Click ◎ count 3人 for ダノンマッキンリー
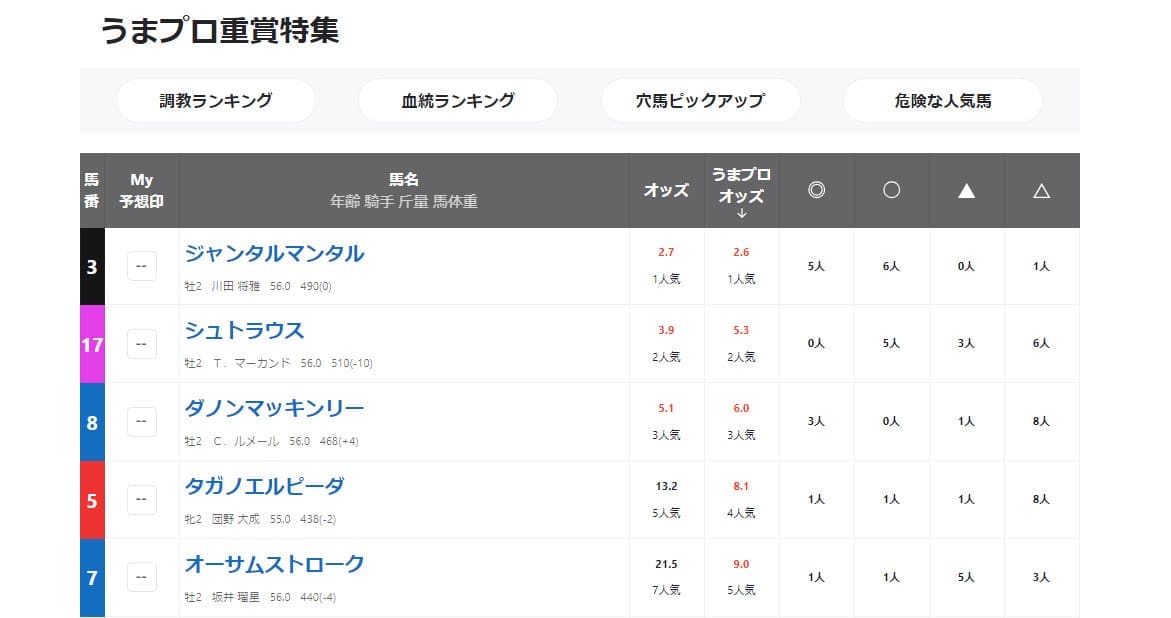This screenshot has width=1171, height=618. coord(816,422)
